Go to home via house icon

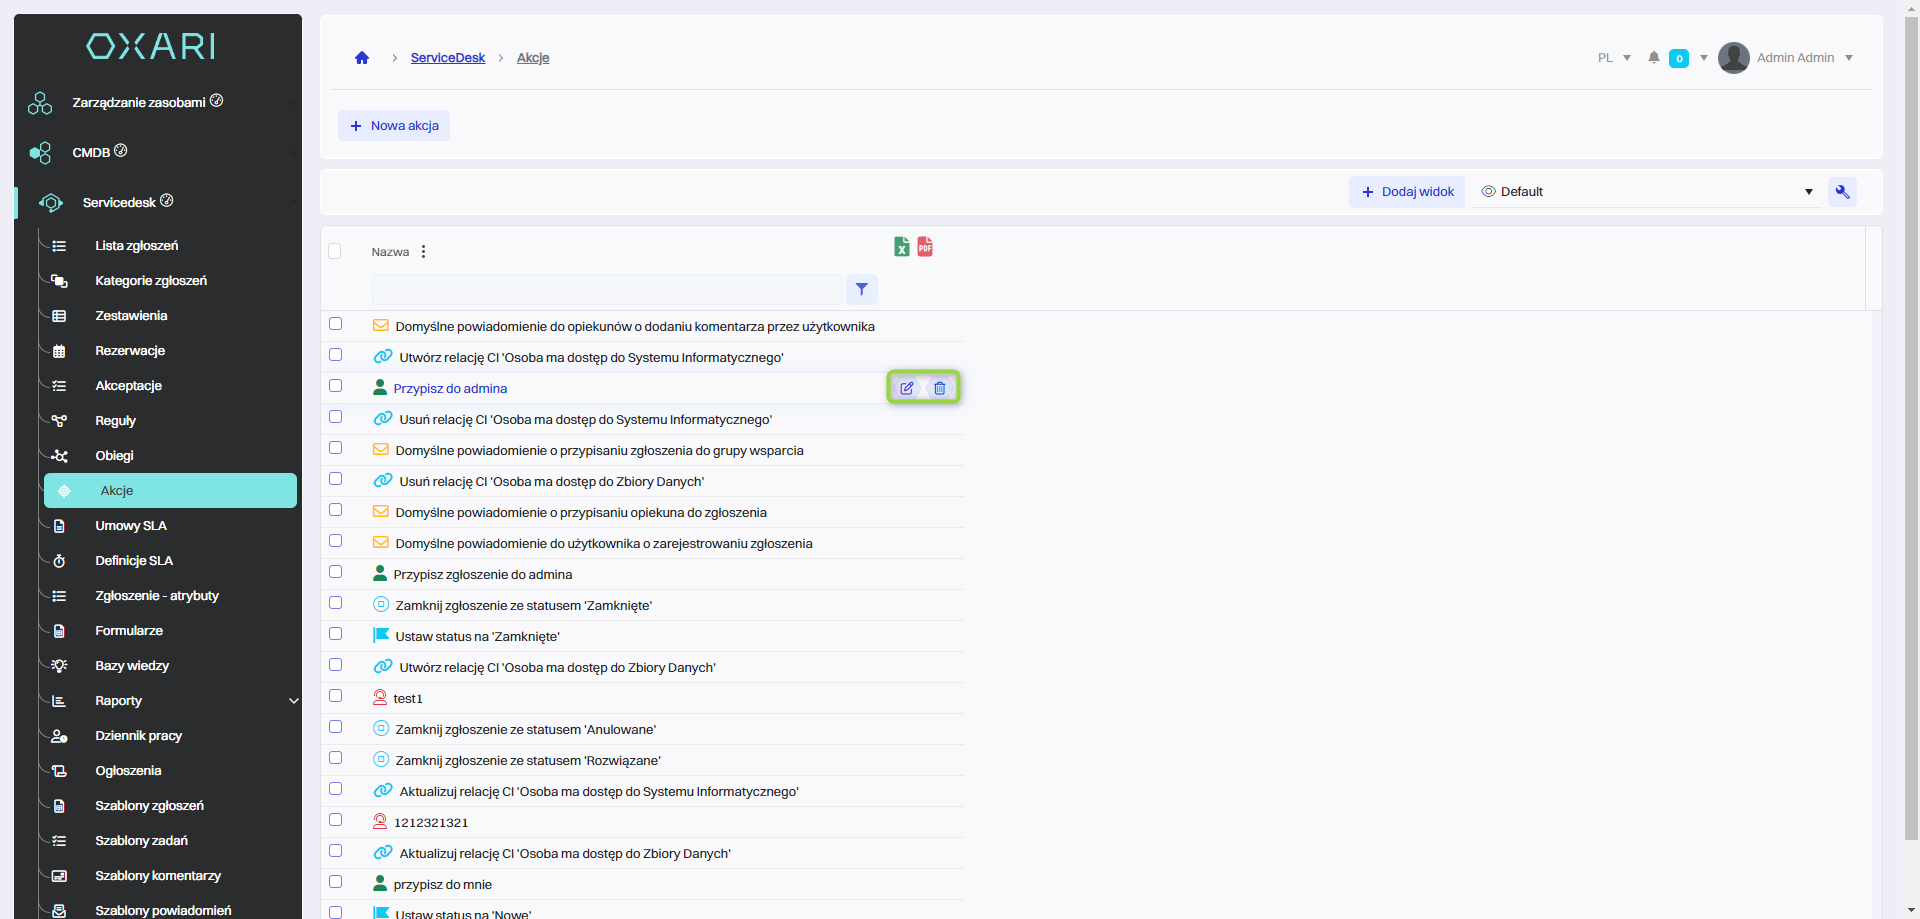pyautogui.click(x=362, y=58)
